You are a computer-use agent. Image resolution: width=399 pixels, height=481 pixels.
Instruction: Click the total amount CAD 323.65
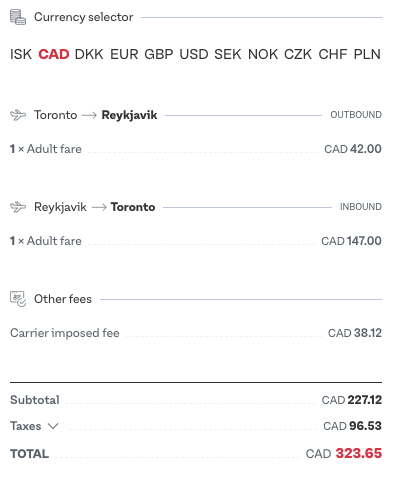344,453
